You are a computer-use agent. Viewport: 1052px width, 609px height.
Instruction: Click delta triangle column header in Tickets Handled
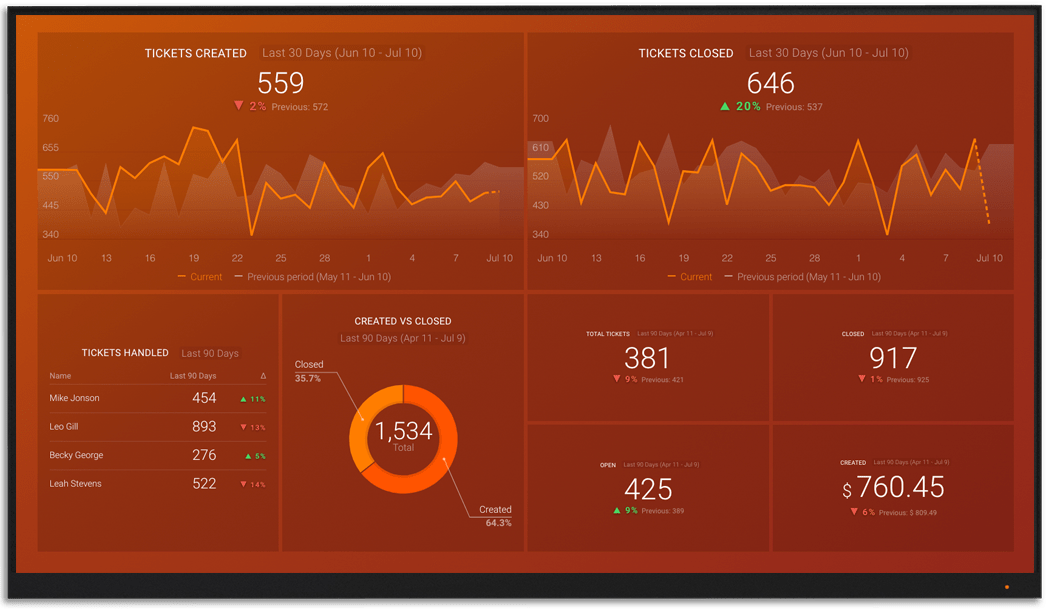tap(263, 376)
